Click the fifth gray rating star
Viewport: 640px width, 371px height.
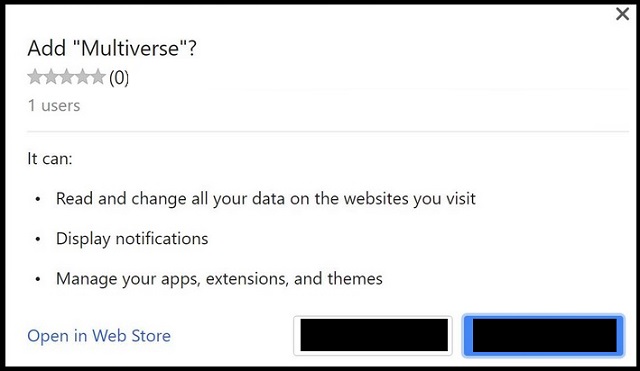pos(97,77)
